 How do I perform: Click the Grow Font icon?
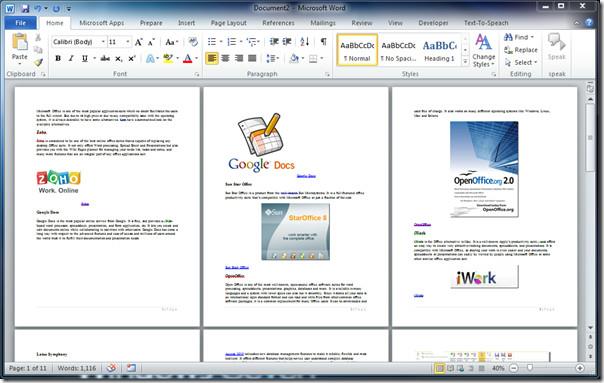139,42
